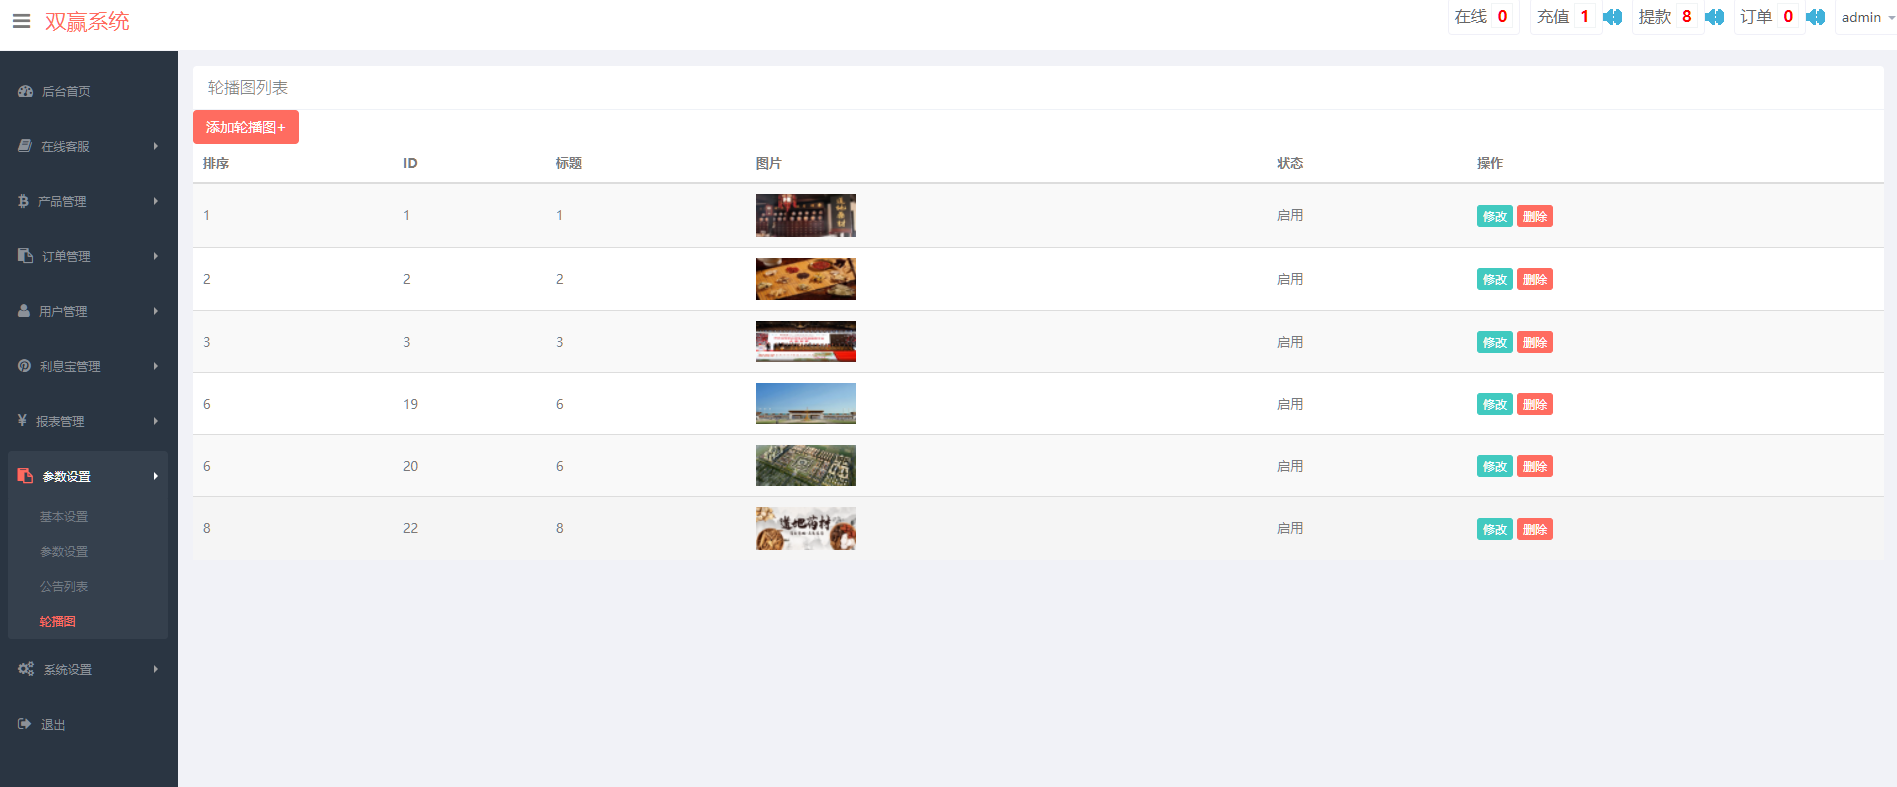Click the 报表管理 yen icon

22,421
